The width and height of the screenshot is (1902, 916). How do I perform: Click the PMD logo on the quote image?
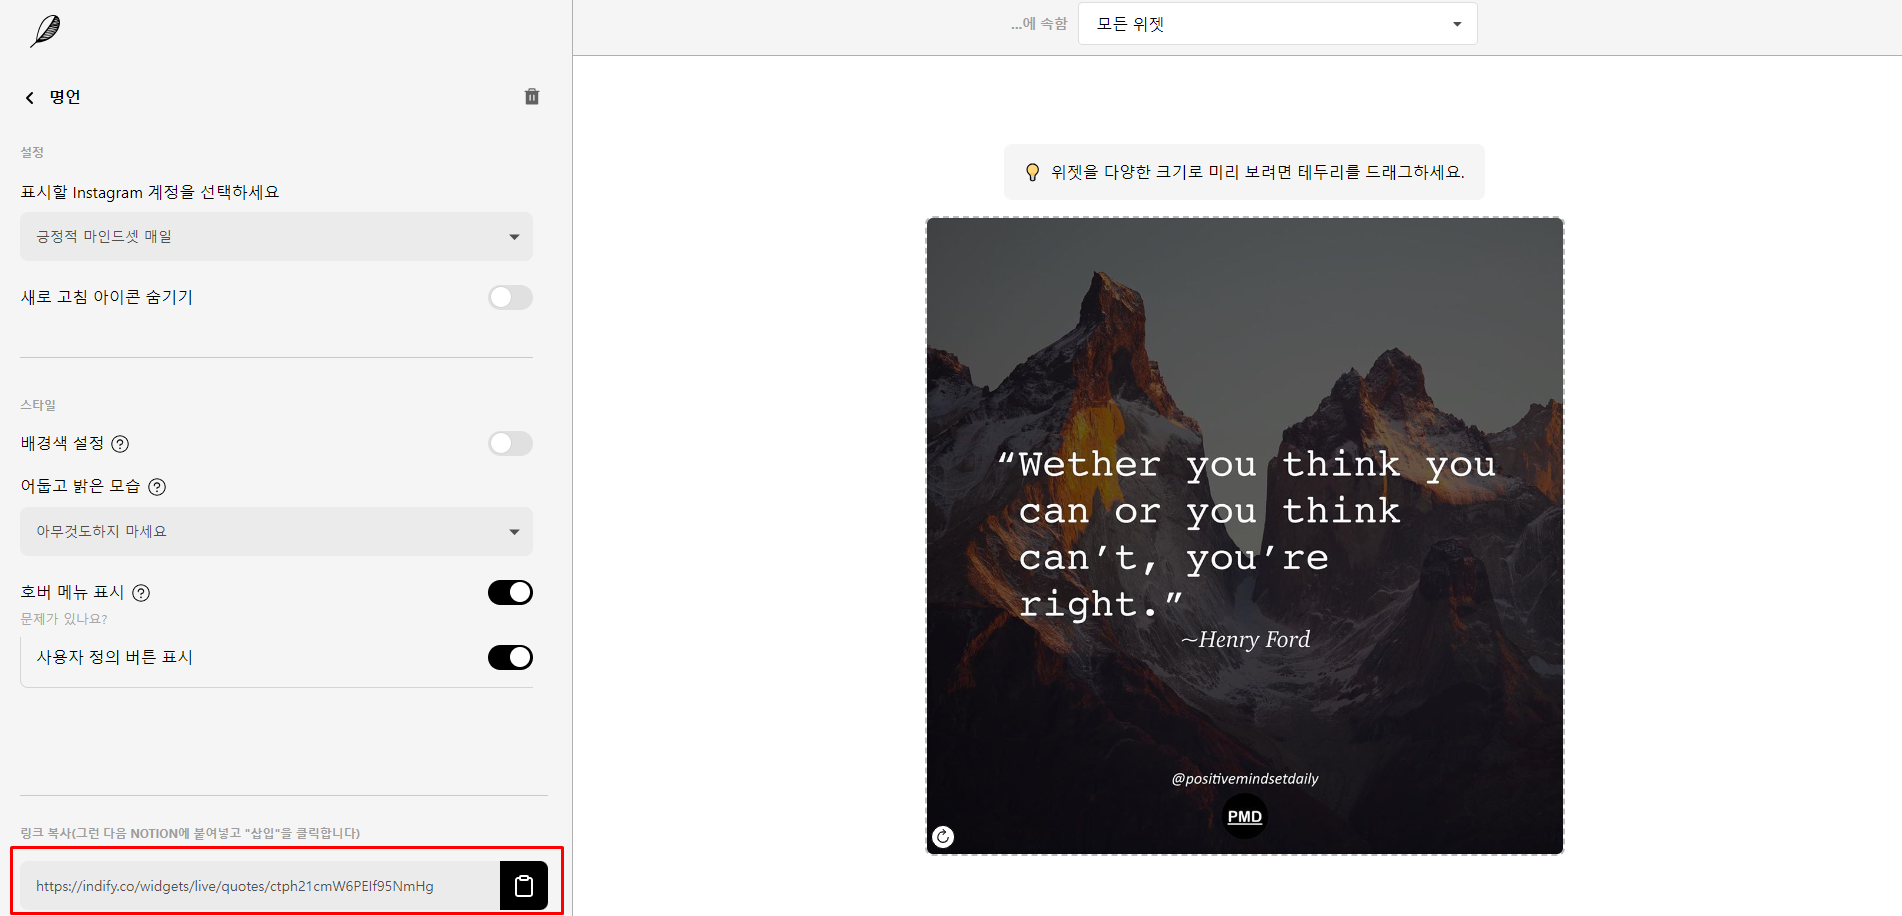[x=1244, y=816]
